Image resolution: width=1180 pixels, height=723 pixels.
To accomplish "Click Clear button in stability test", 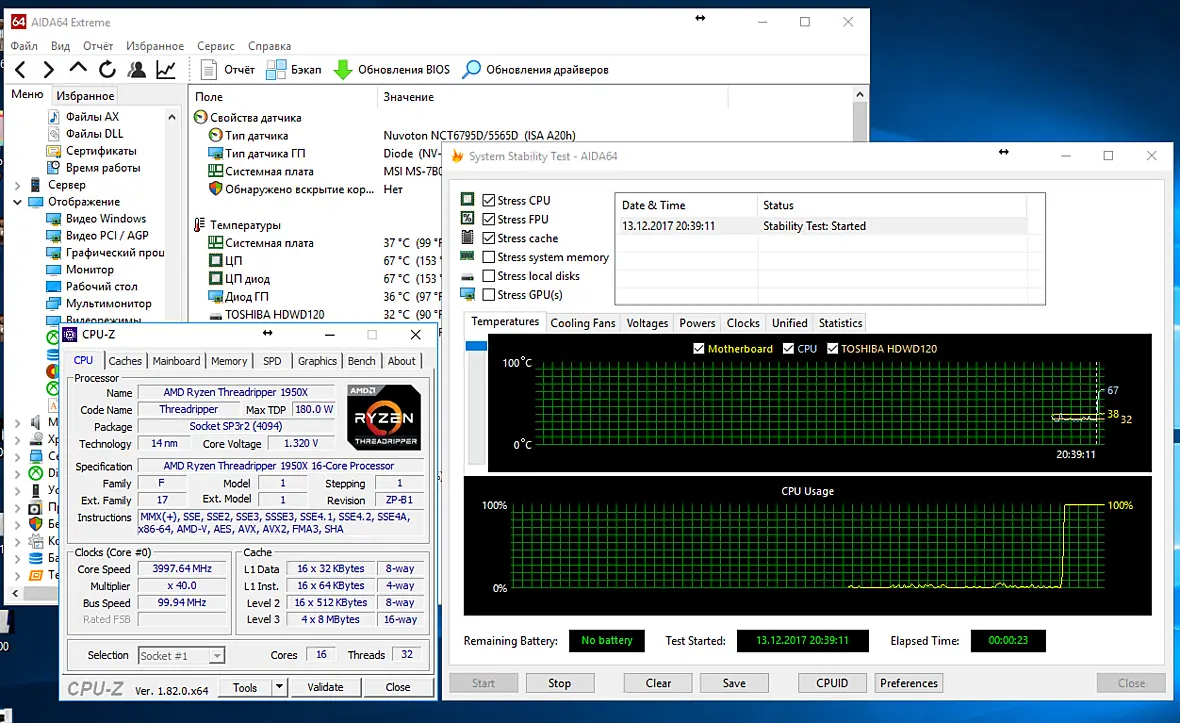I will [658, 683].
